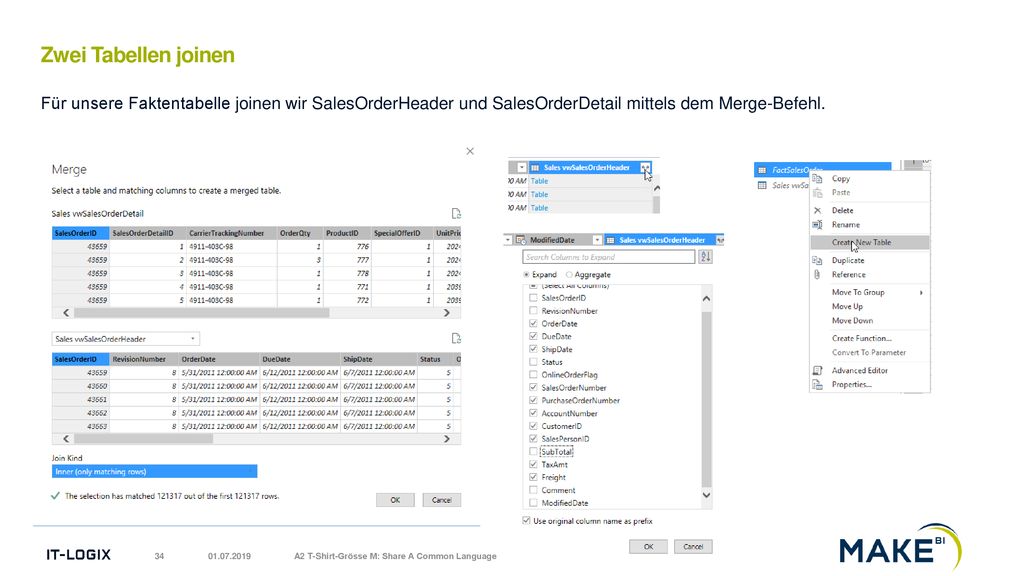Click the column list scroll-up arrow

706,298
